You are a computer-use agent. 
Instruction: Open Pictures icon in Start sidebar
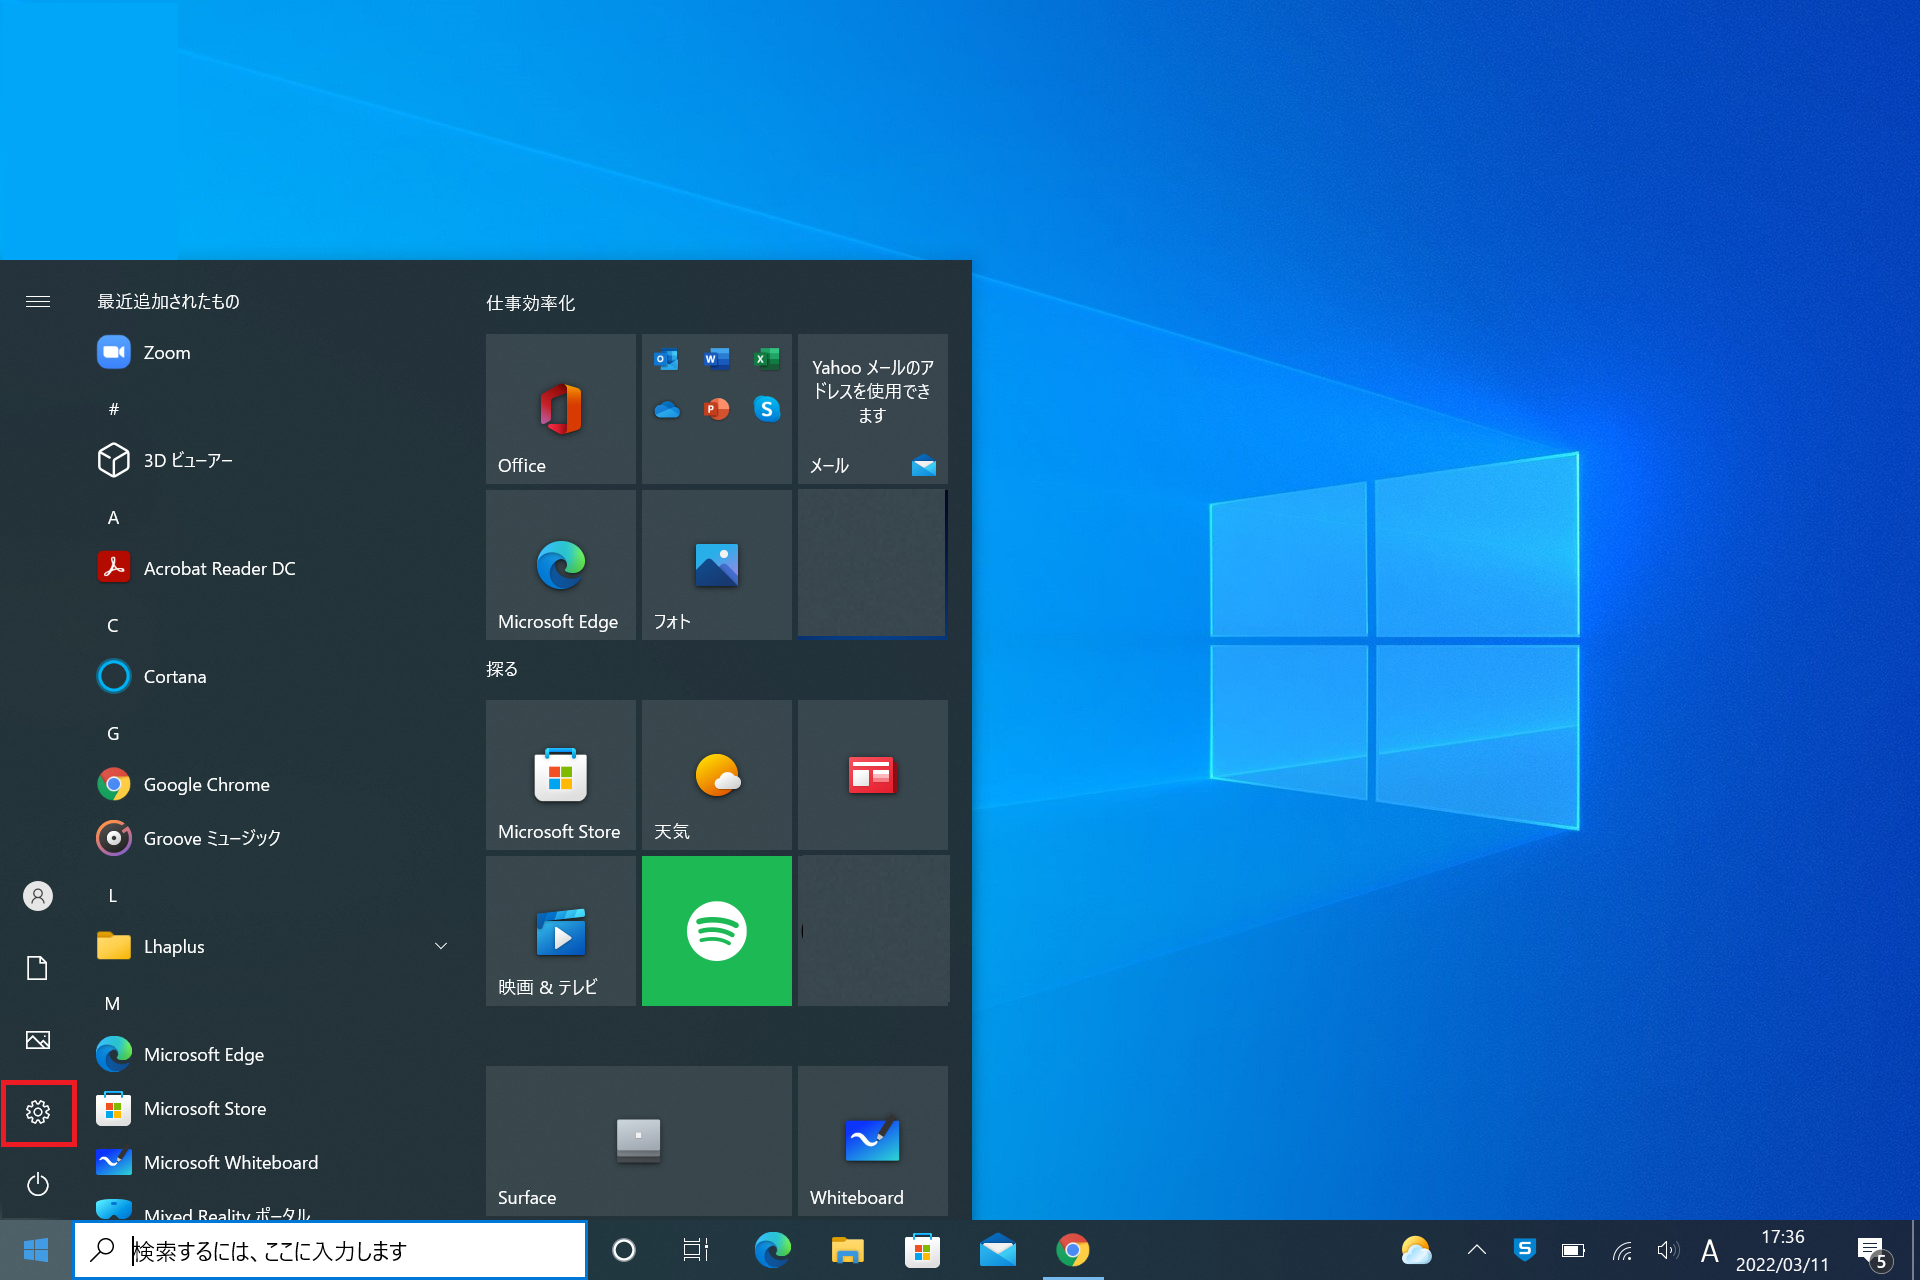pos(38,1040)
